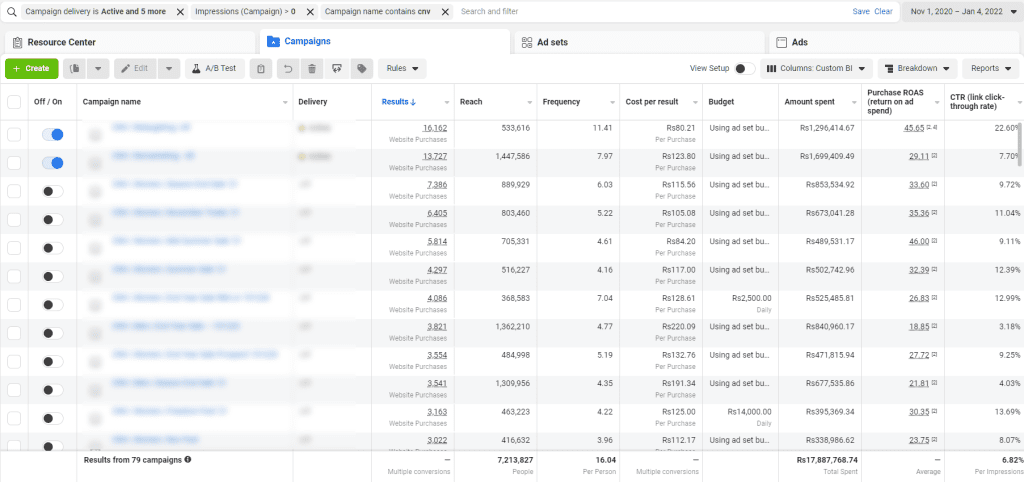1024x482 pixels.
Task: Click the clipboard icon in the toolbar
Action: point(261,68)
